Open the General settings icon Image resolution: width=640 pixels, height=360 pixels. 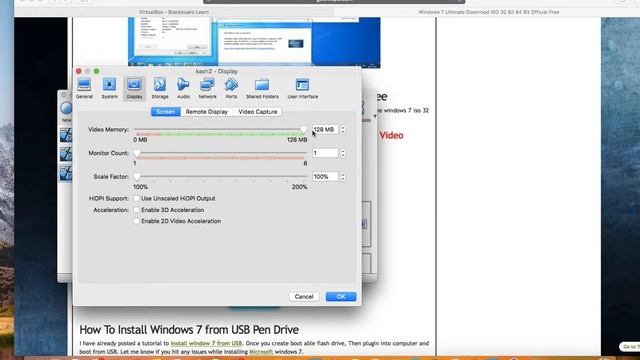[x=84, y=88]
